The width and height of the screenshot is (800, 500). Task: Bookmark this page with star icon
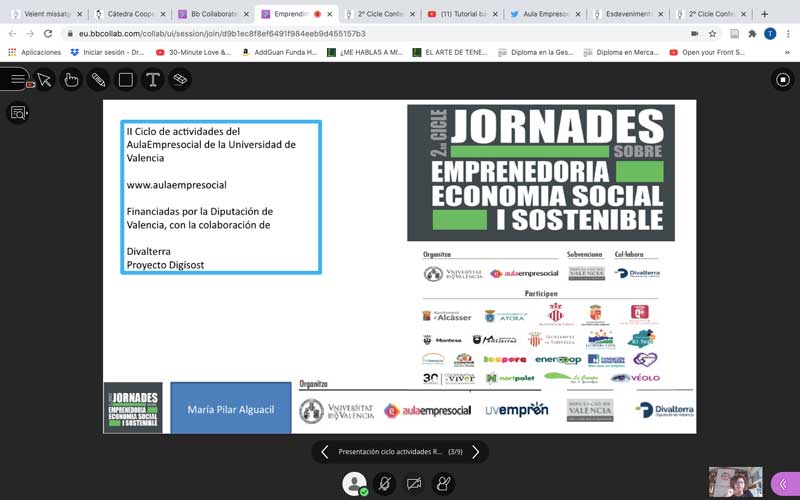pos(712,34)
